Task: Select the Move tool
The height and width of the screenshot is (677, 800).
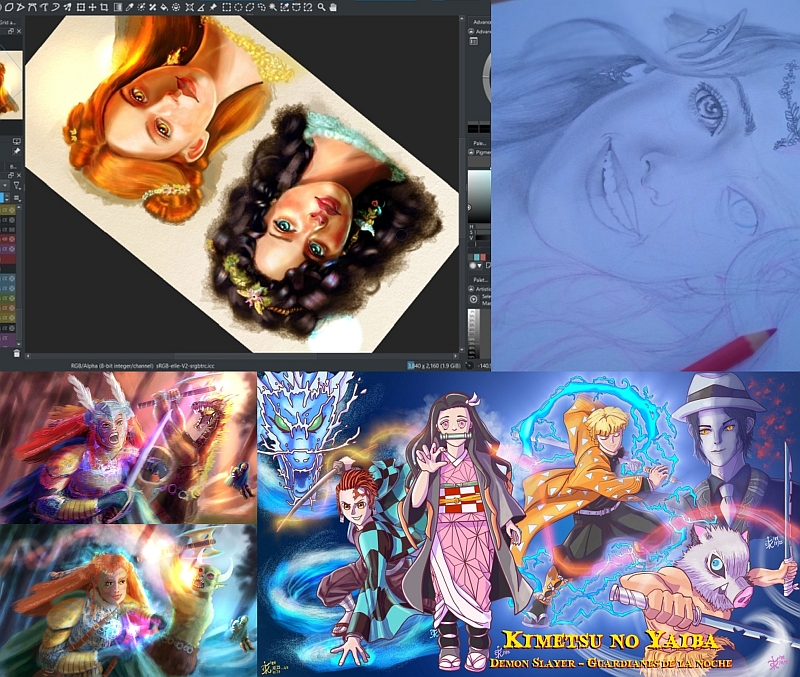Action: (92, 7)
